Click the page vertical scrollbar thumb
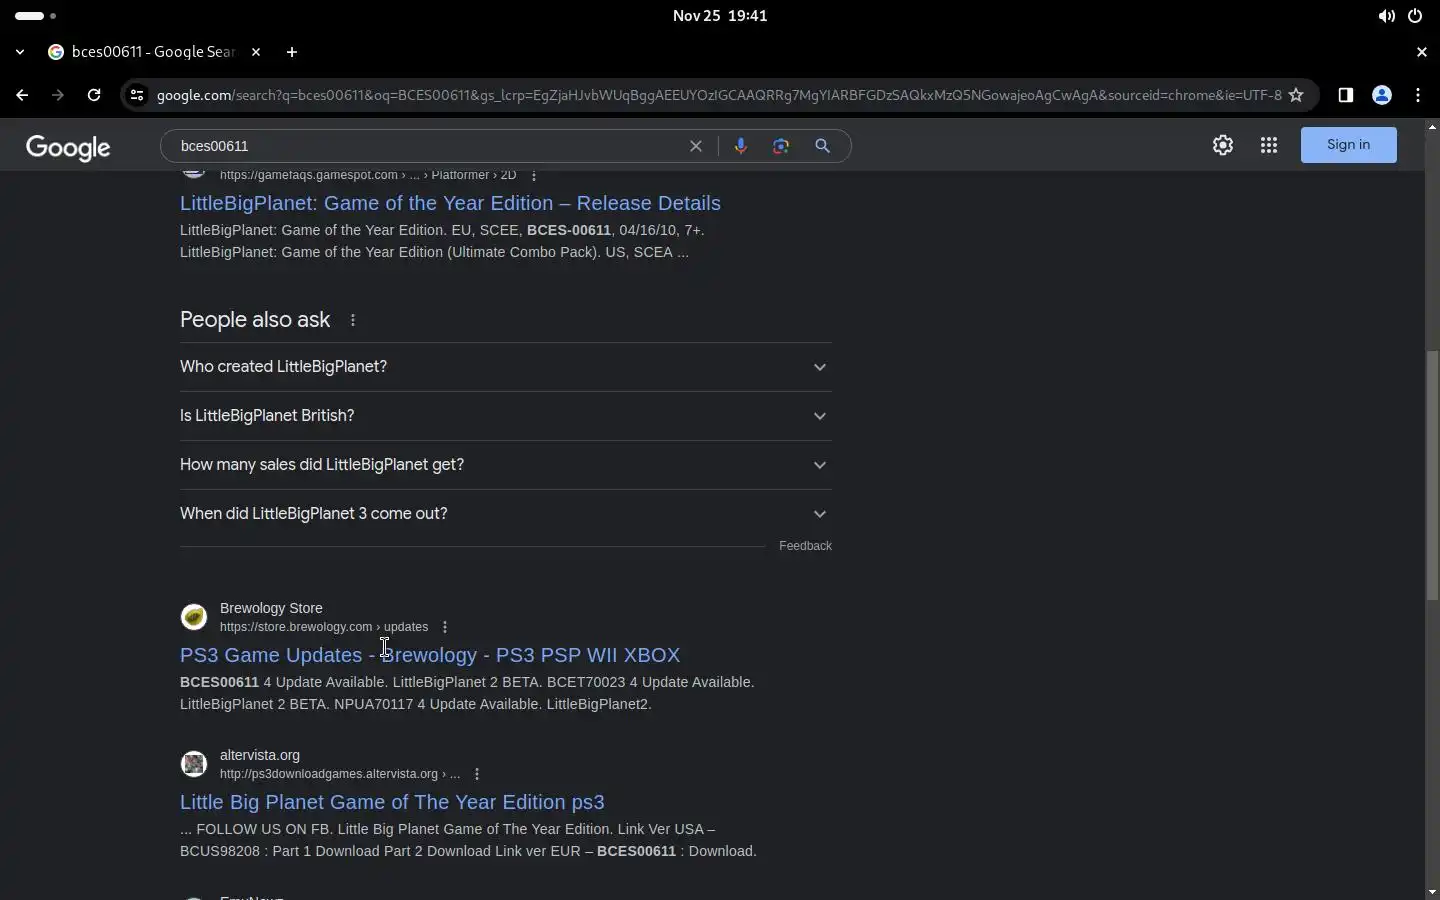The height and width of the screenshot is (900, 1440). [1432, 475]
